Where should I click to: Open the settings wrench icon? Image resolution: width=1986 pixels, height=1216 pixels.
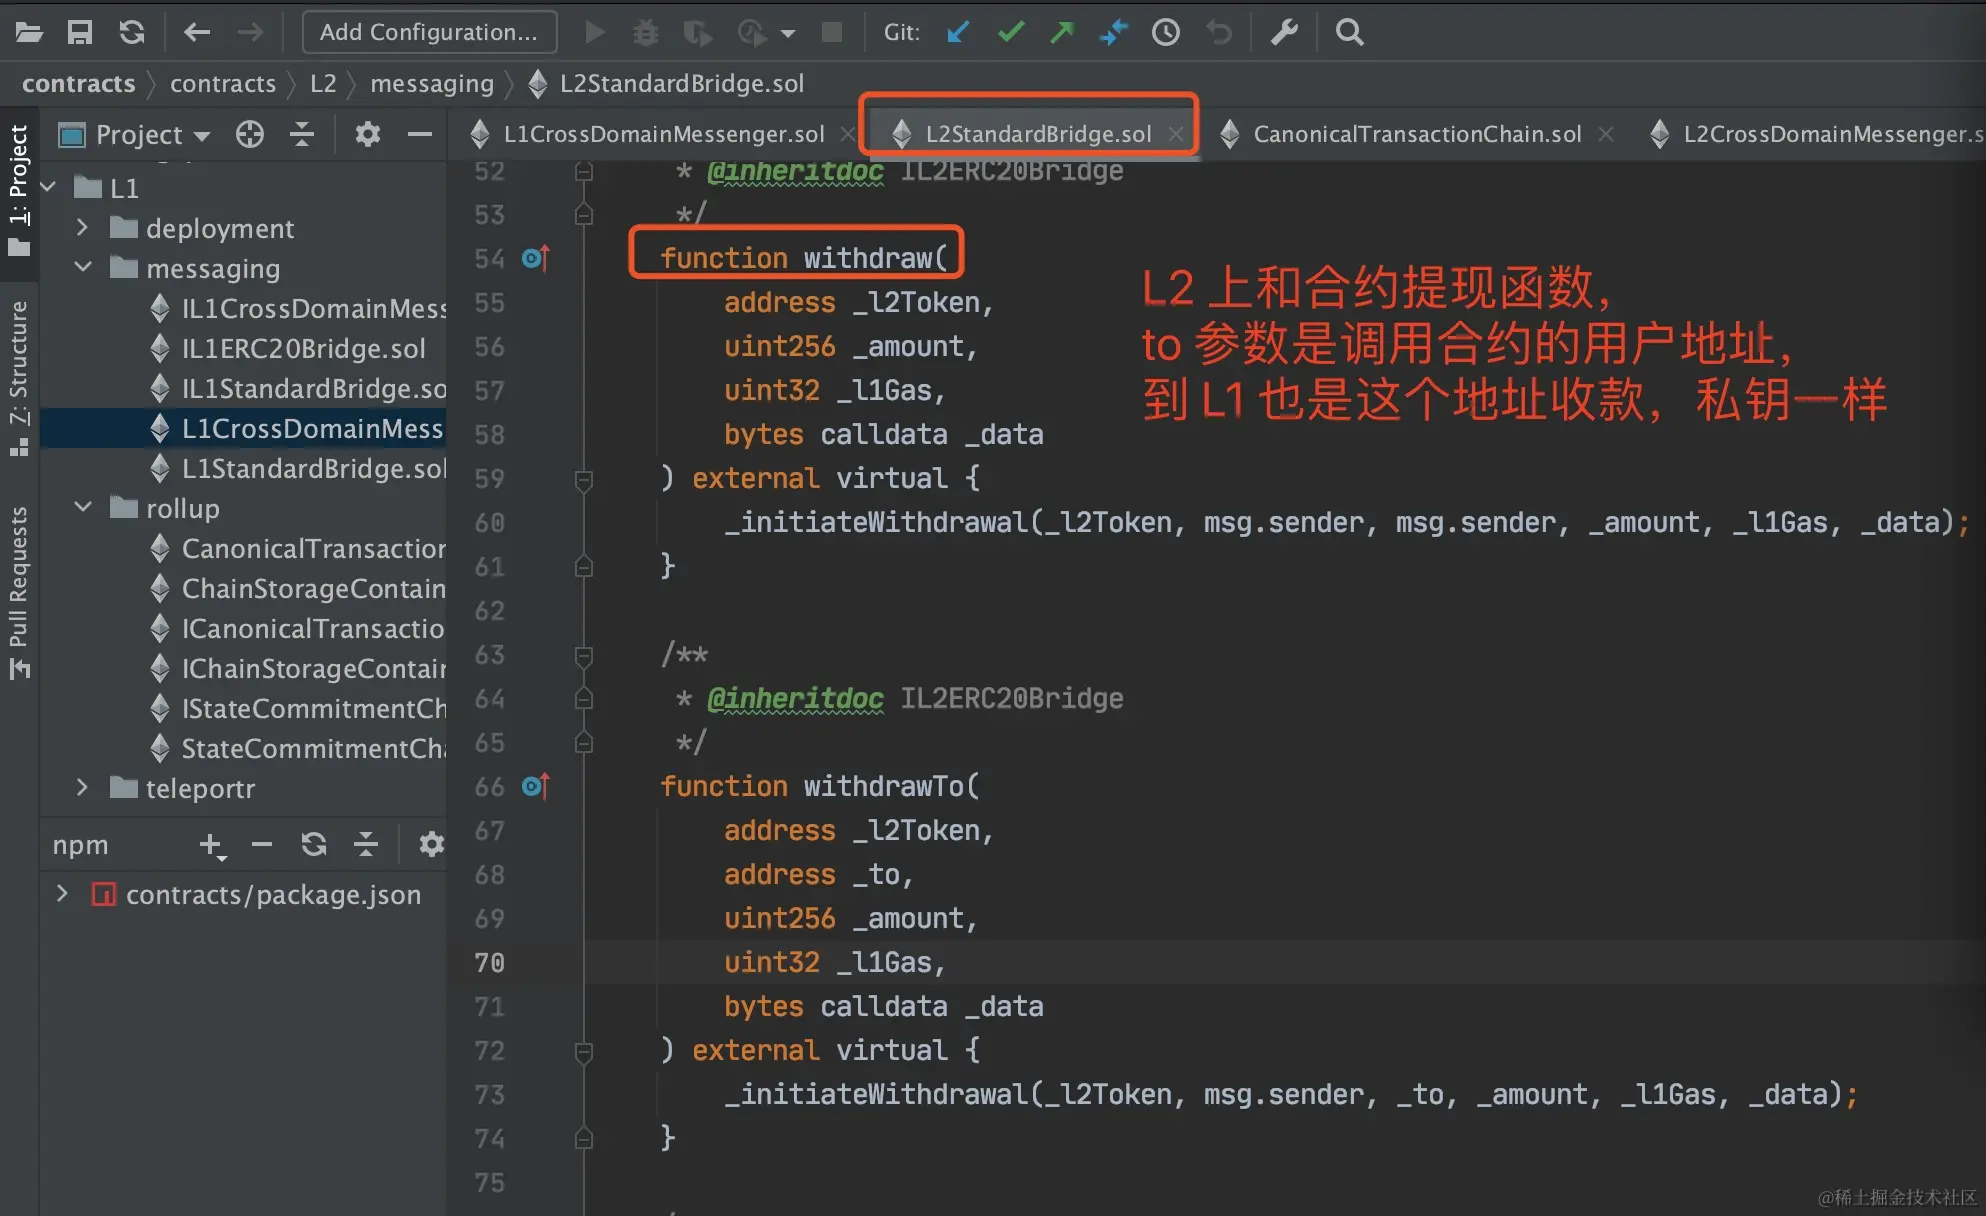[x=1284, y=32]
